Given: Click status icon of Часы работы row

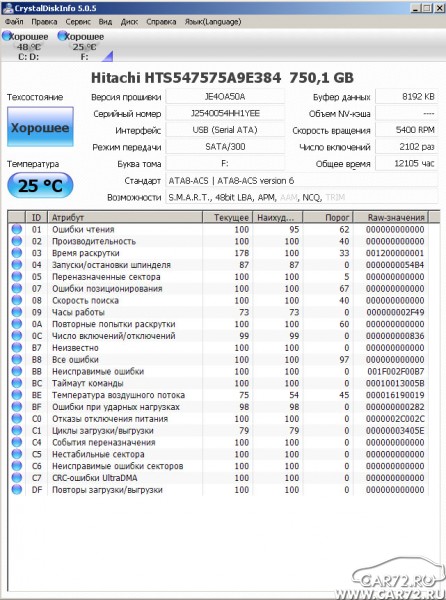Looking at the screenshot, I should (x=16, y=312).
